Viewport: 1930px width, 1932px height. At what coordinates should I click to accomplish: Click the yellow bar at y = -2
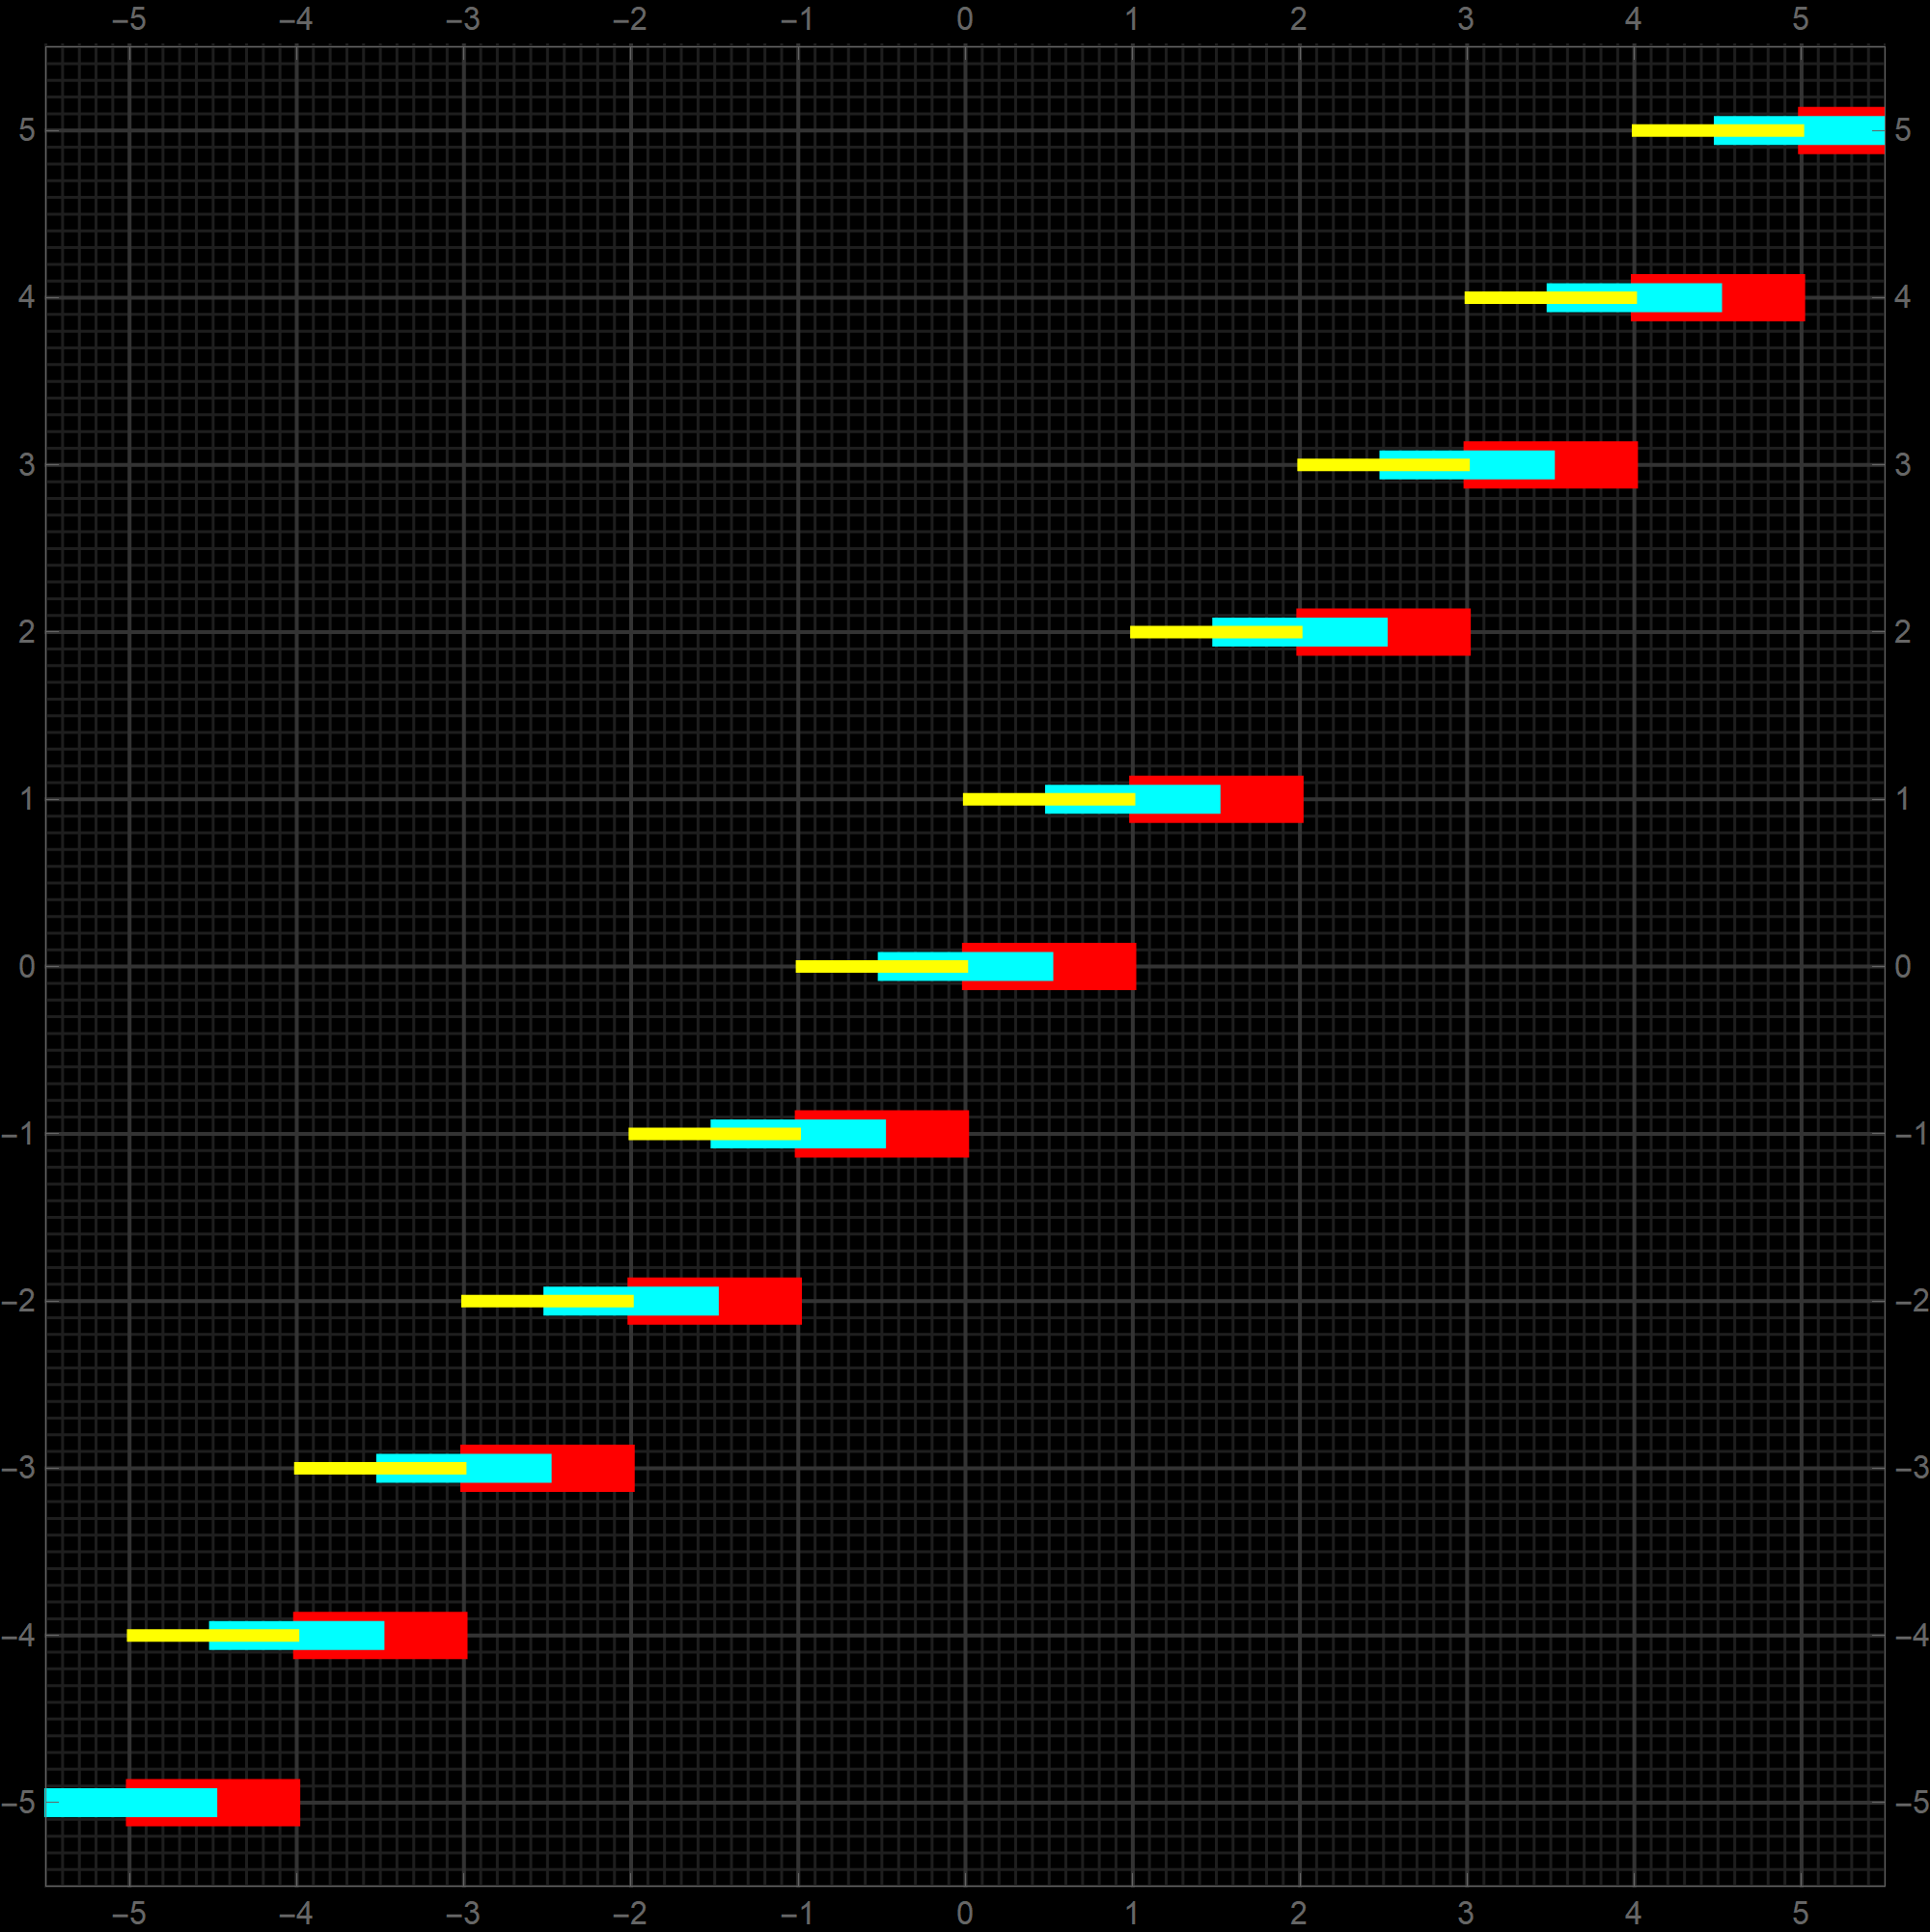502,1301
